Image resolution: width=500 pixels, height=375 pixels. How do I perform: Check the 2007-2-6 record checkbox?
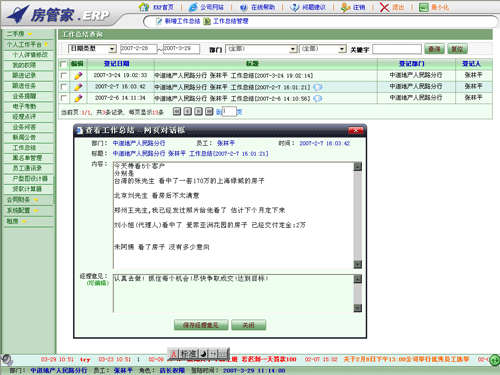(64, 98)
